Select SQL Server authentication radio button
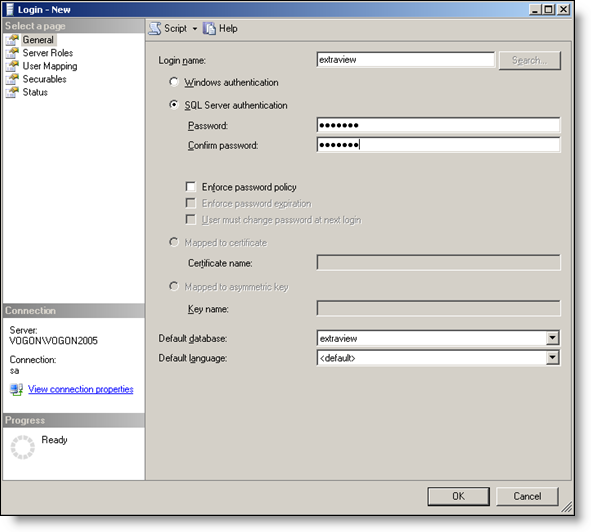The height and width of the screenshot is (532, 591). tap(174, 104)
